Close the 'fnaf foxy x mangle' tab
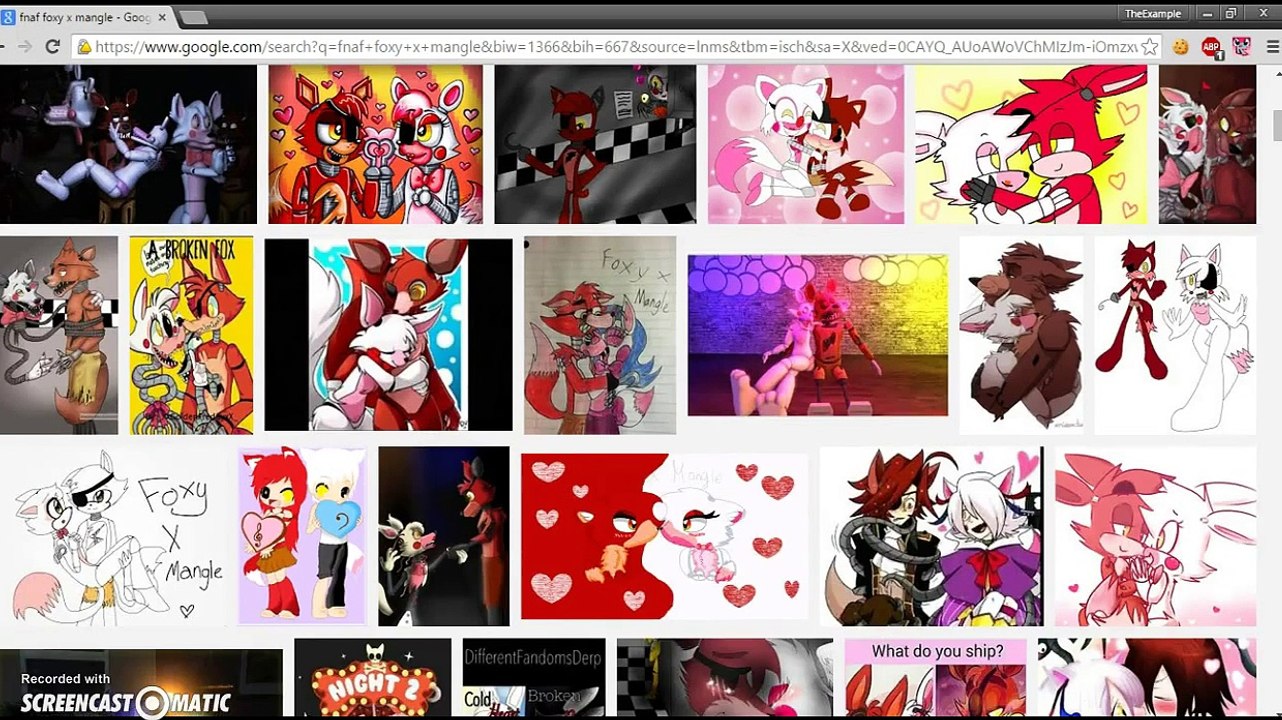The image size is (1282, 720). pos(163,17)
